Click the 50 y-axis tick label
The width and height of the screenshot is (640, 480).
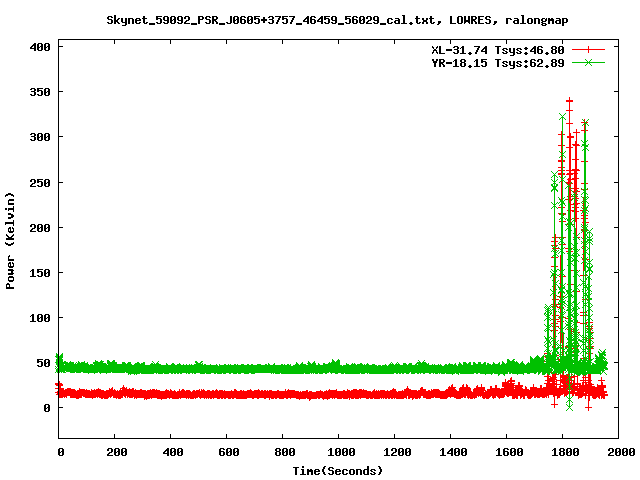click(x=44, y=362)
